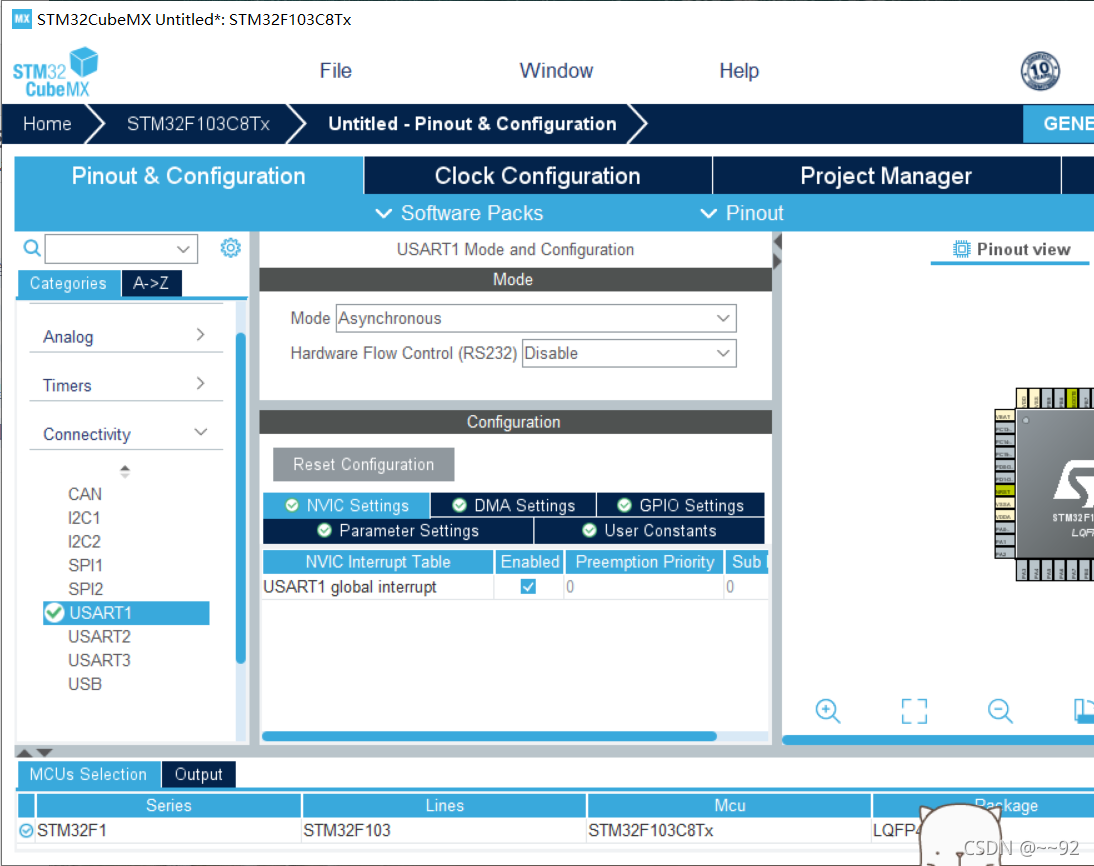
Task: Open the Help menu
Action: pos(739,70)
